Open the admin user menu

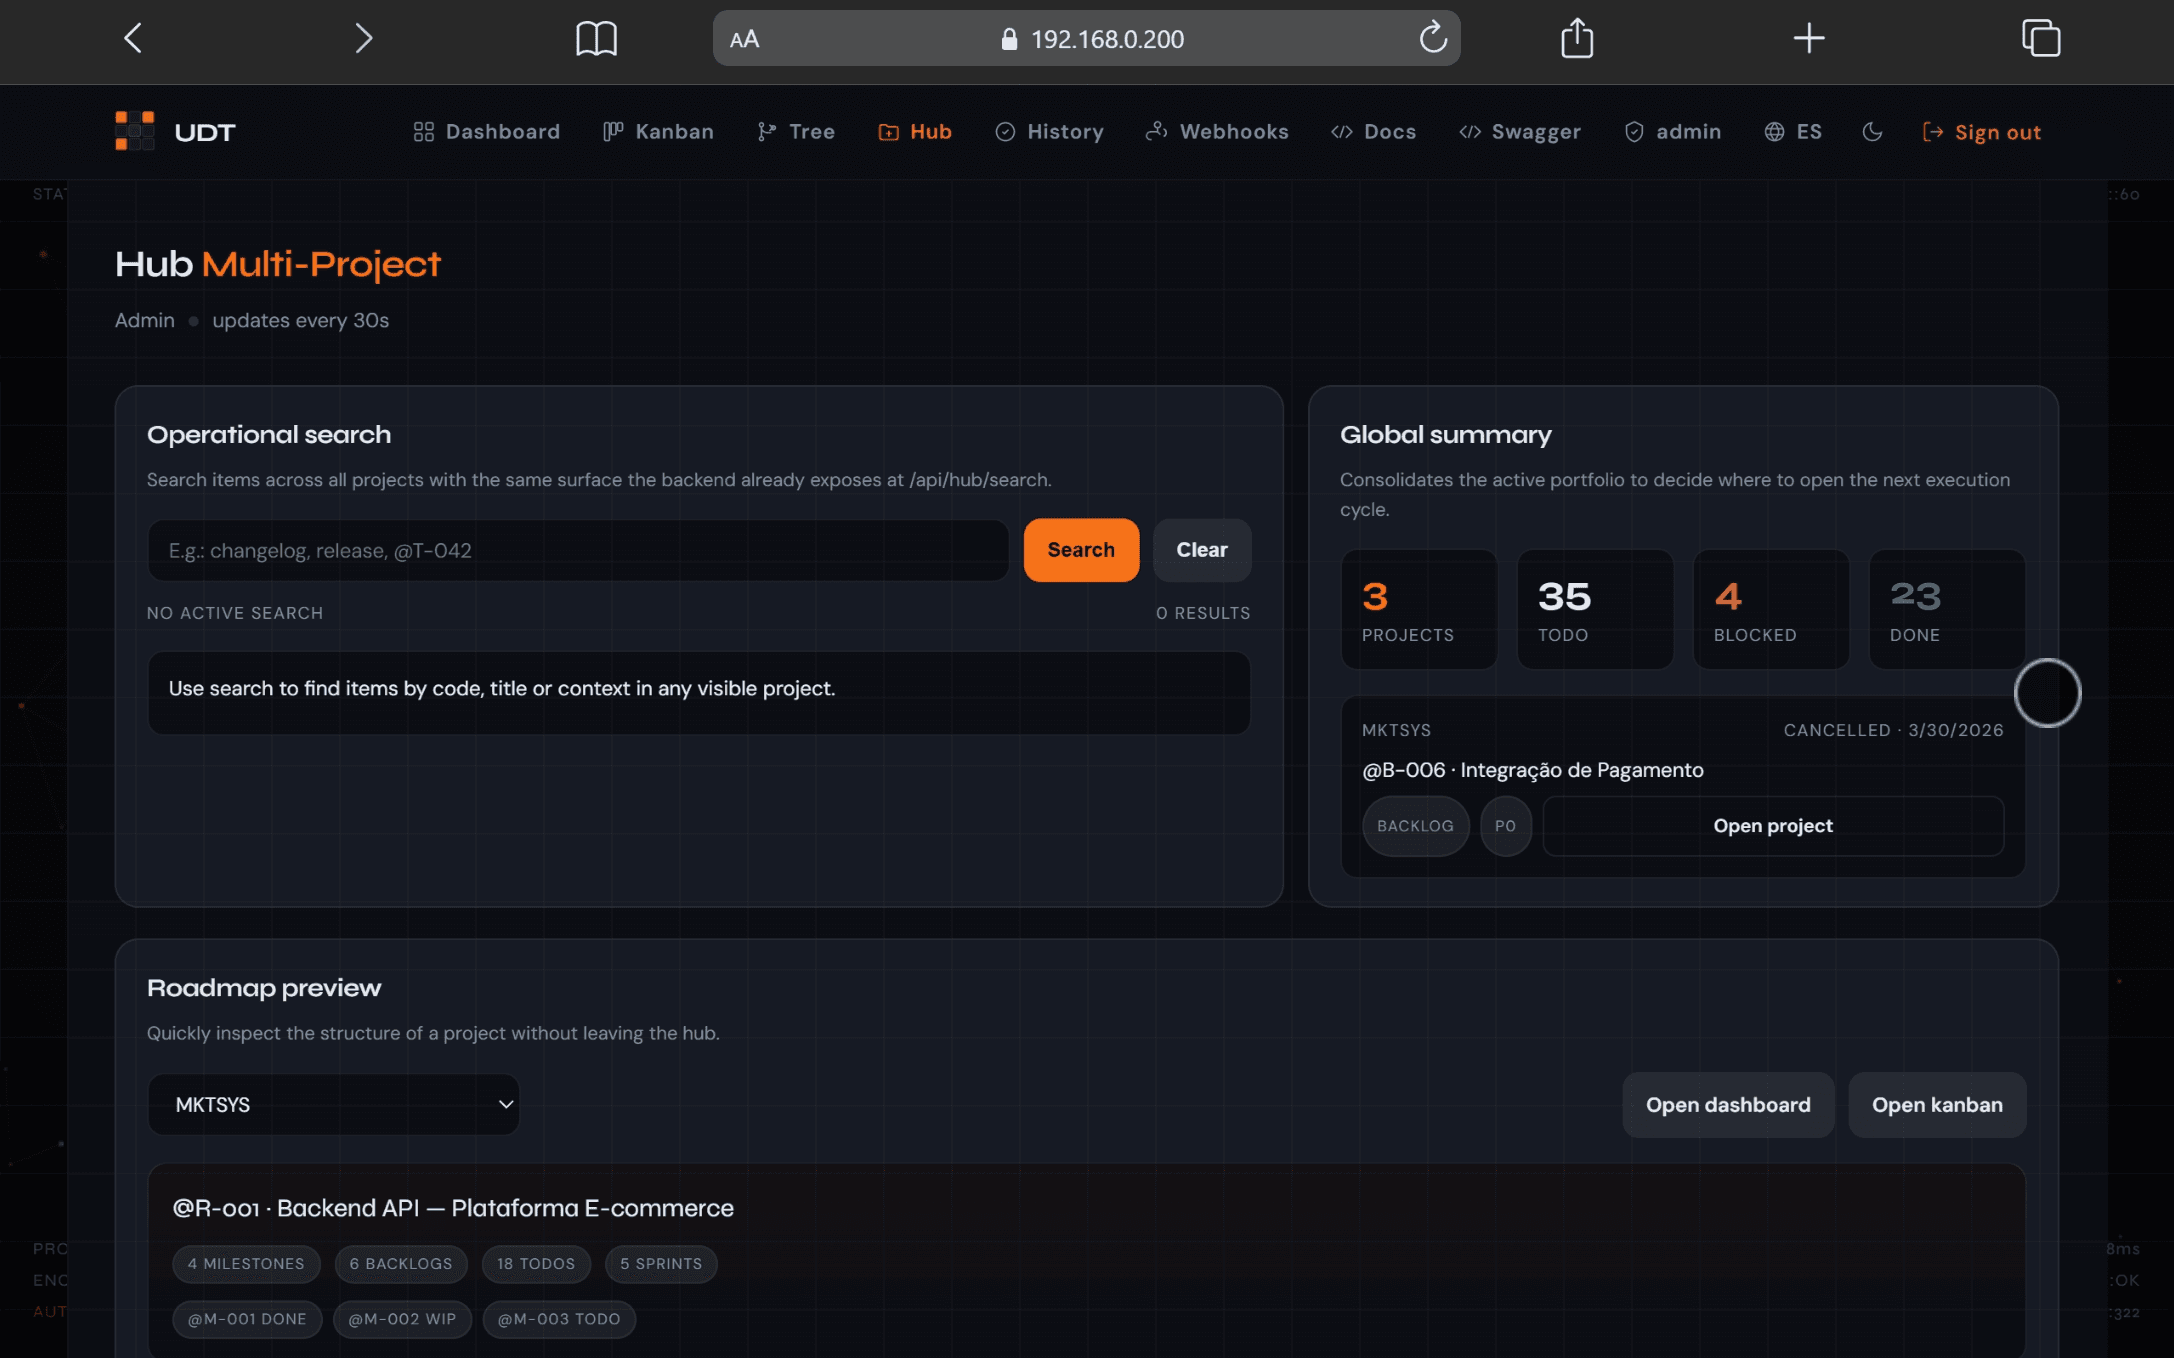(1673, 132)
